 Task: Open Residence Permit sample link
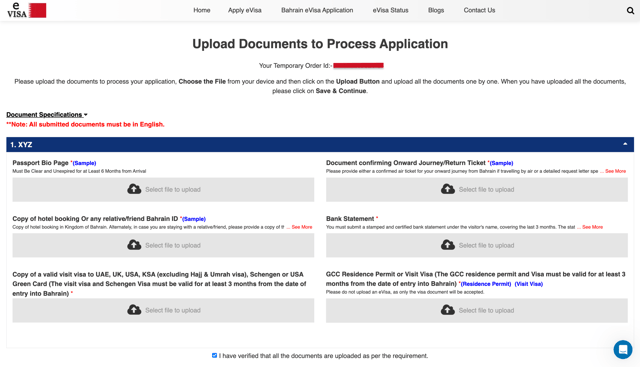tap(486, 284)
